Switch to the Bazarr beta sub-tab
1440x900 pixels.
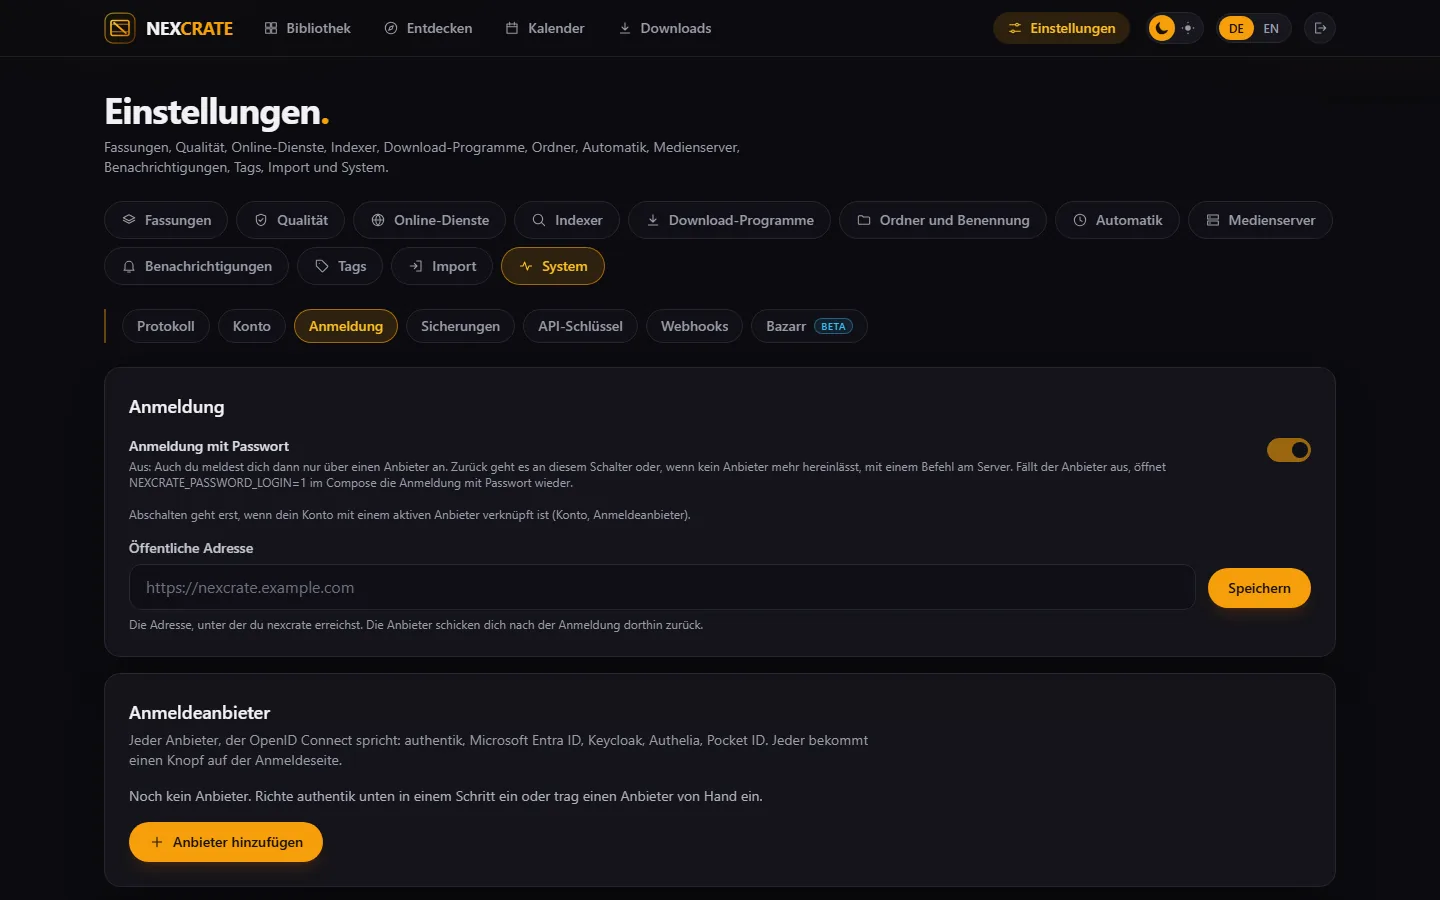point(809,326)
